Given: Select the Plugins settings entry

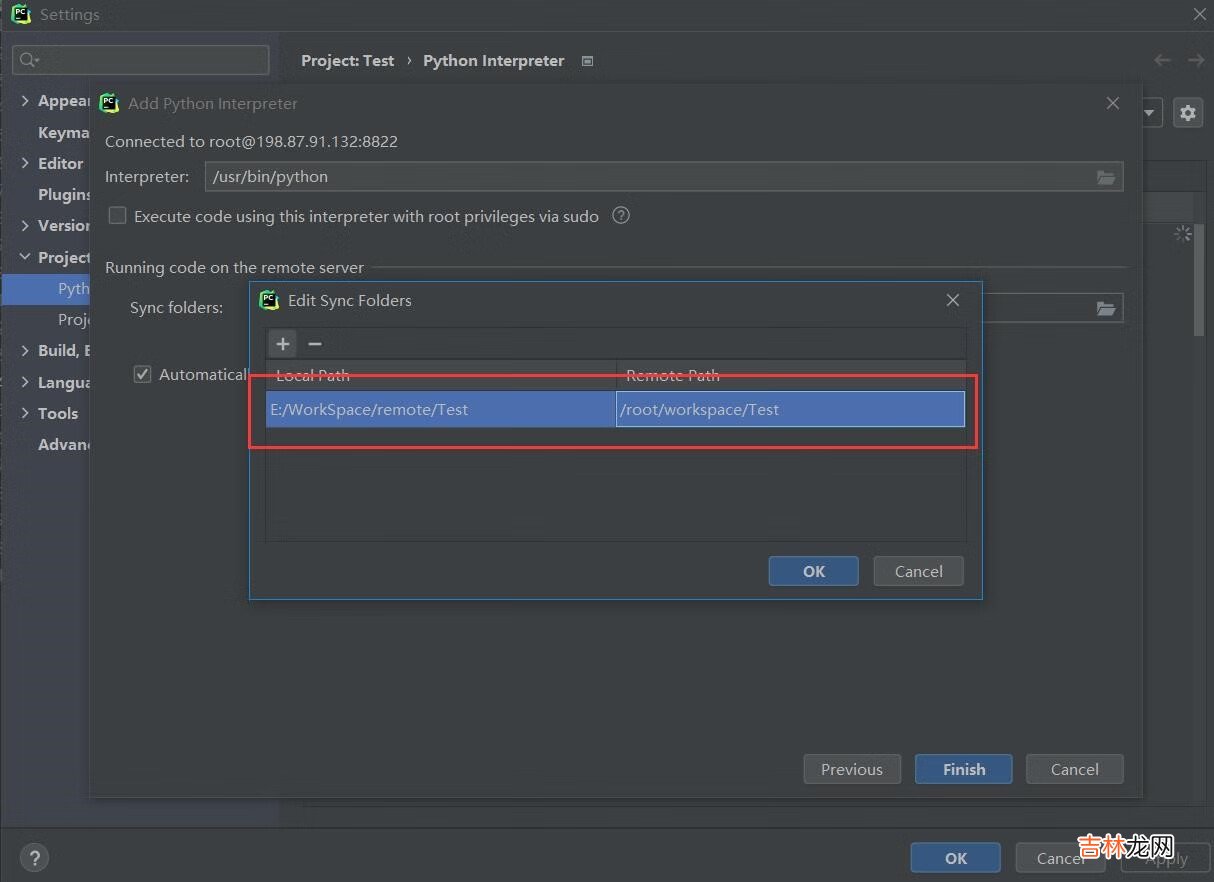Looking at the screenshot, I should [x=63, y=194].
